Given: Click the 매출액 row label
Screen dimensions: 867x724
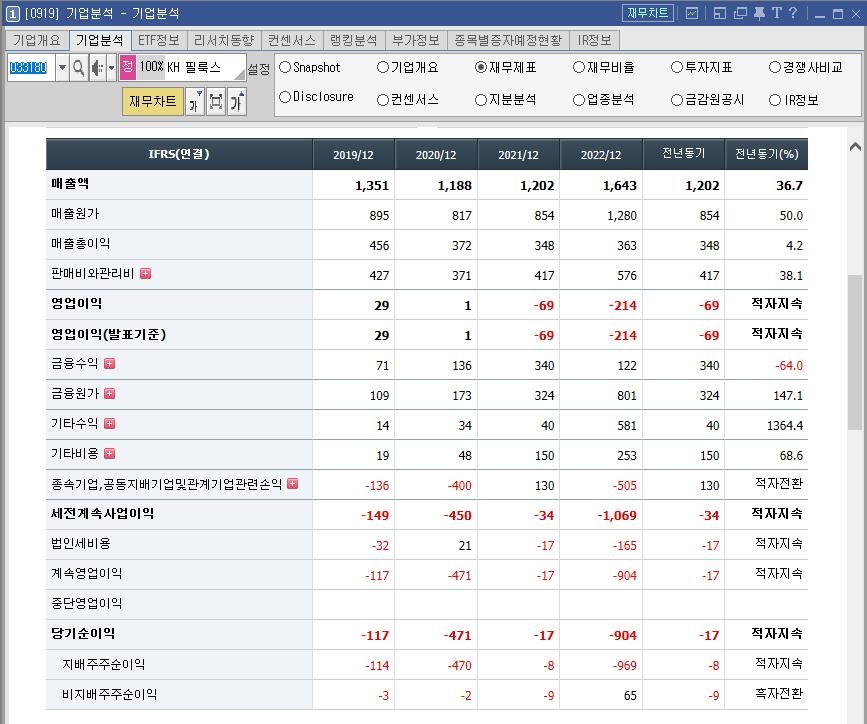Looking at the screenshot, I should click(70, 183).
